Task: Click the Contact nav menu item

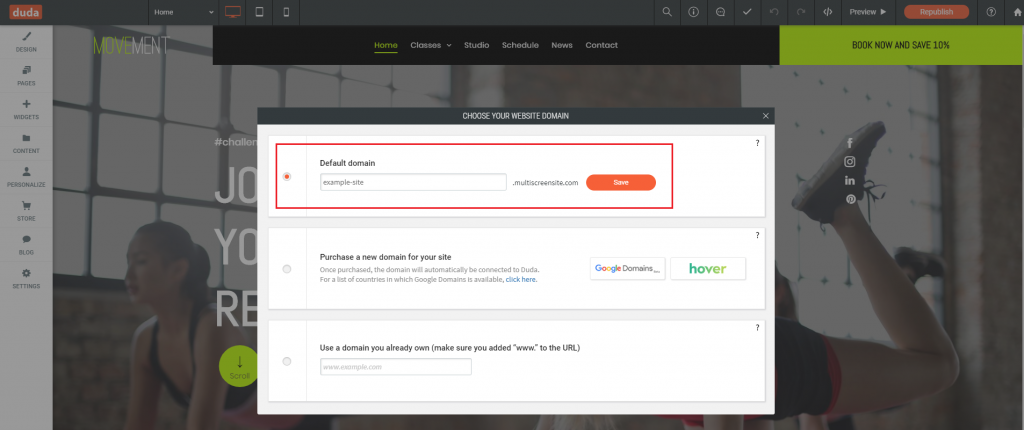Action: (601, 45)
